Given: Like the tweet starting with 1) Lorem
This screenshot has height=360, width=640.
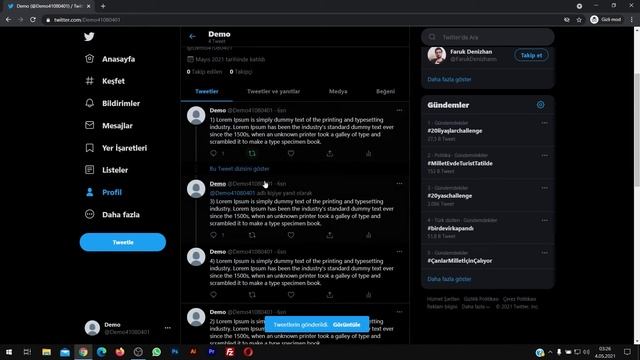Looking at the screenshot, I should [x=291, y=153].
